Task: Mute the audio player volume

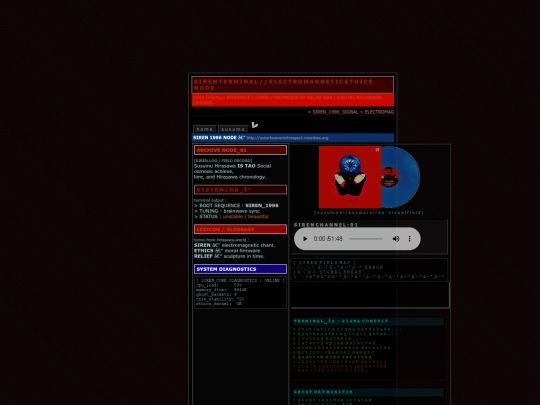Action: coord(396,239)
